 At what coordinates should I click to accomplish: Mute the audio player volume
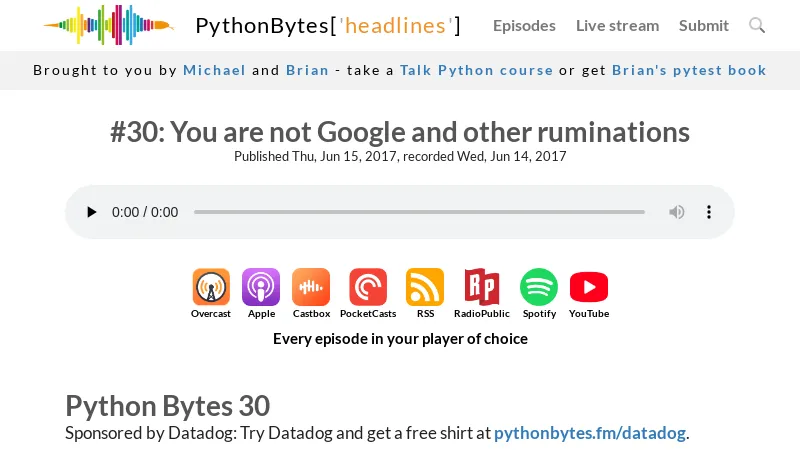tap(677, 212)
